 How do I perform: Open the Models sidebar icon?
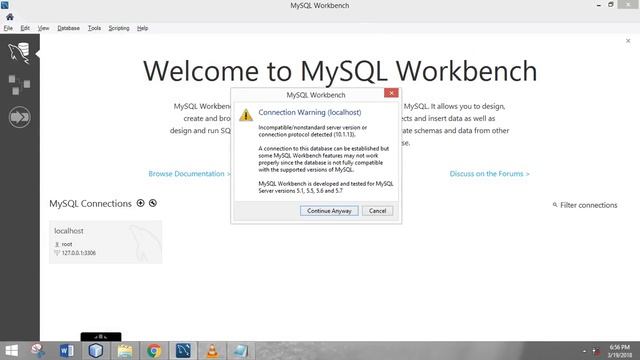click(19, 84)
